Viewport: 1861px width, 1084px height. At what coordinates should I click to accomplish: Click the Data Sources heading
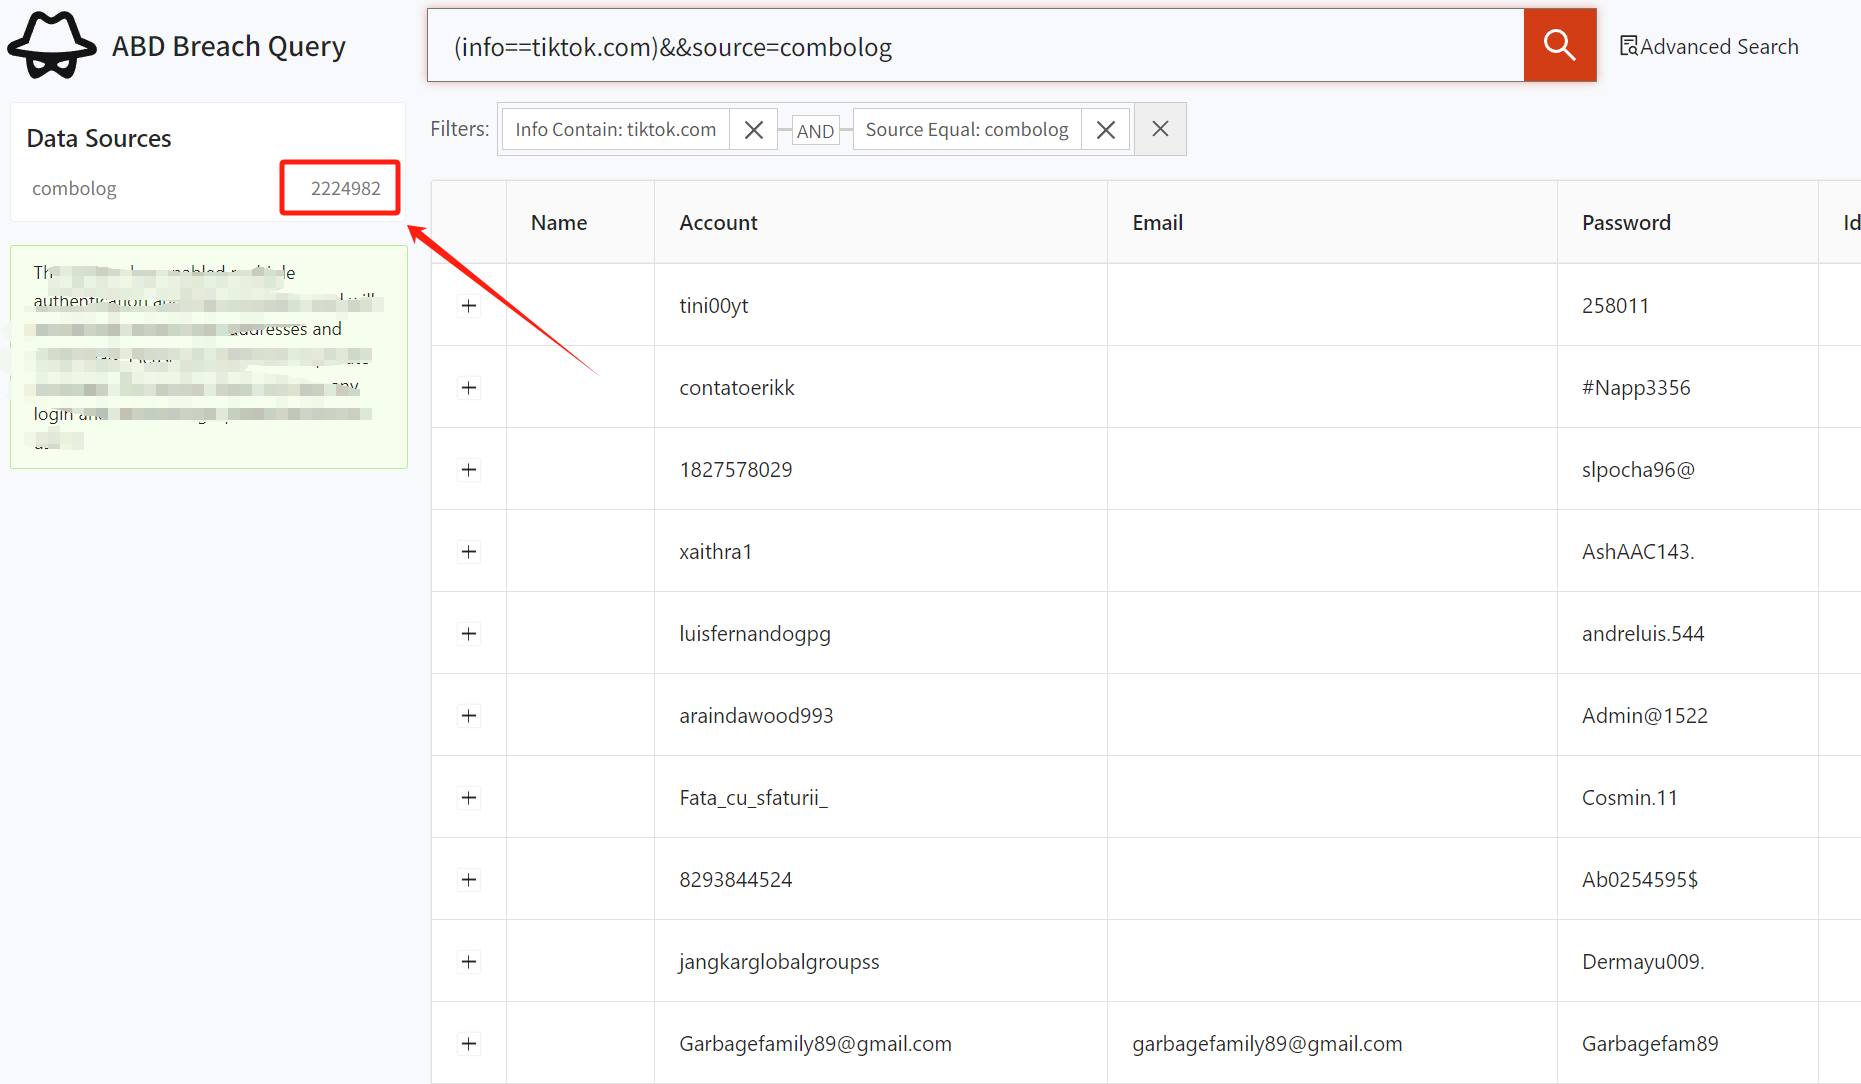99,138
